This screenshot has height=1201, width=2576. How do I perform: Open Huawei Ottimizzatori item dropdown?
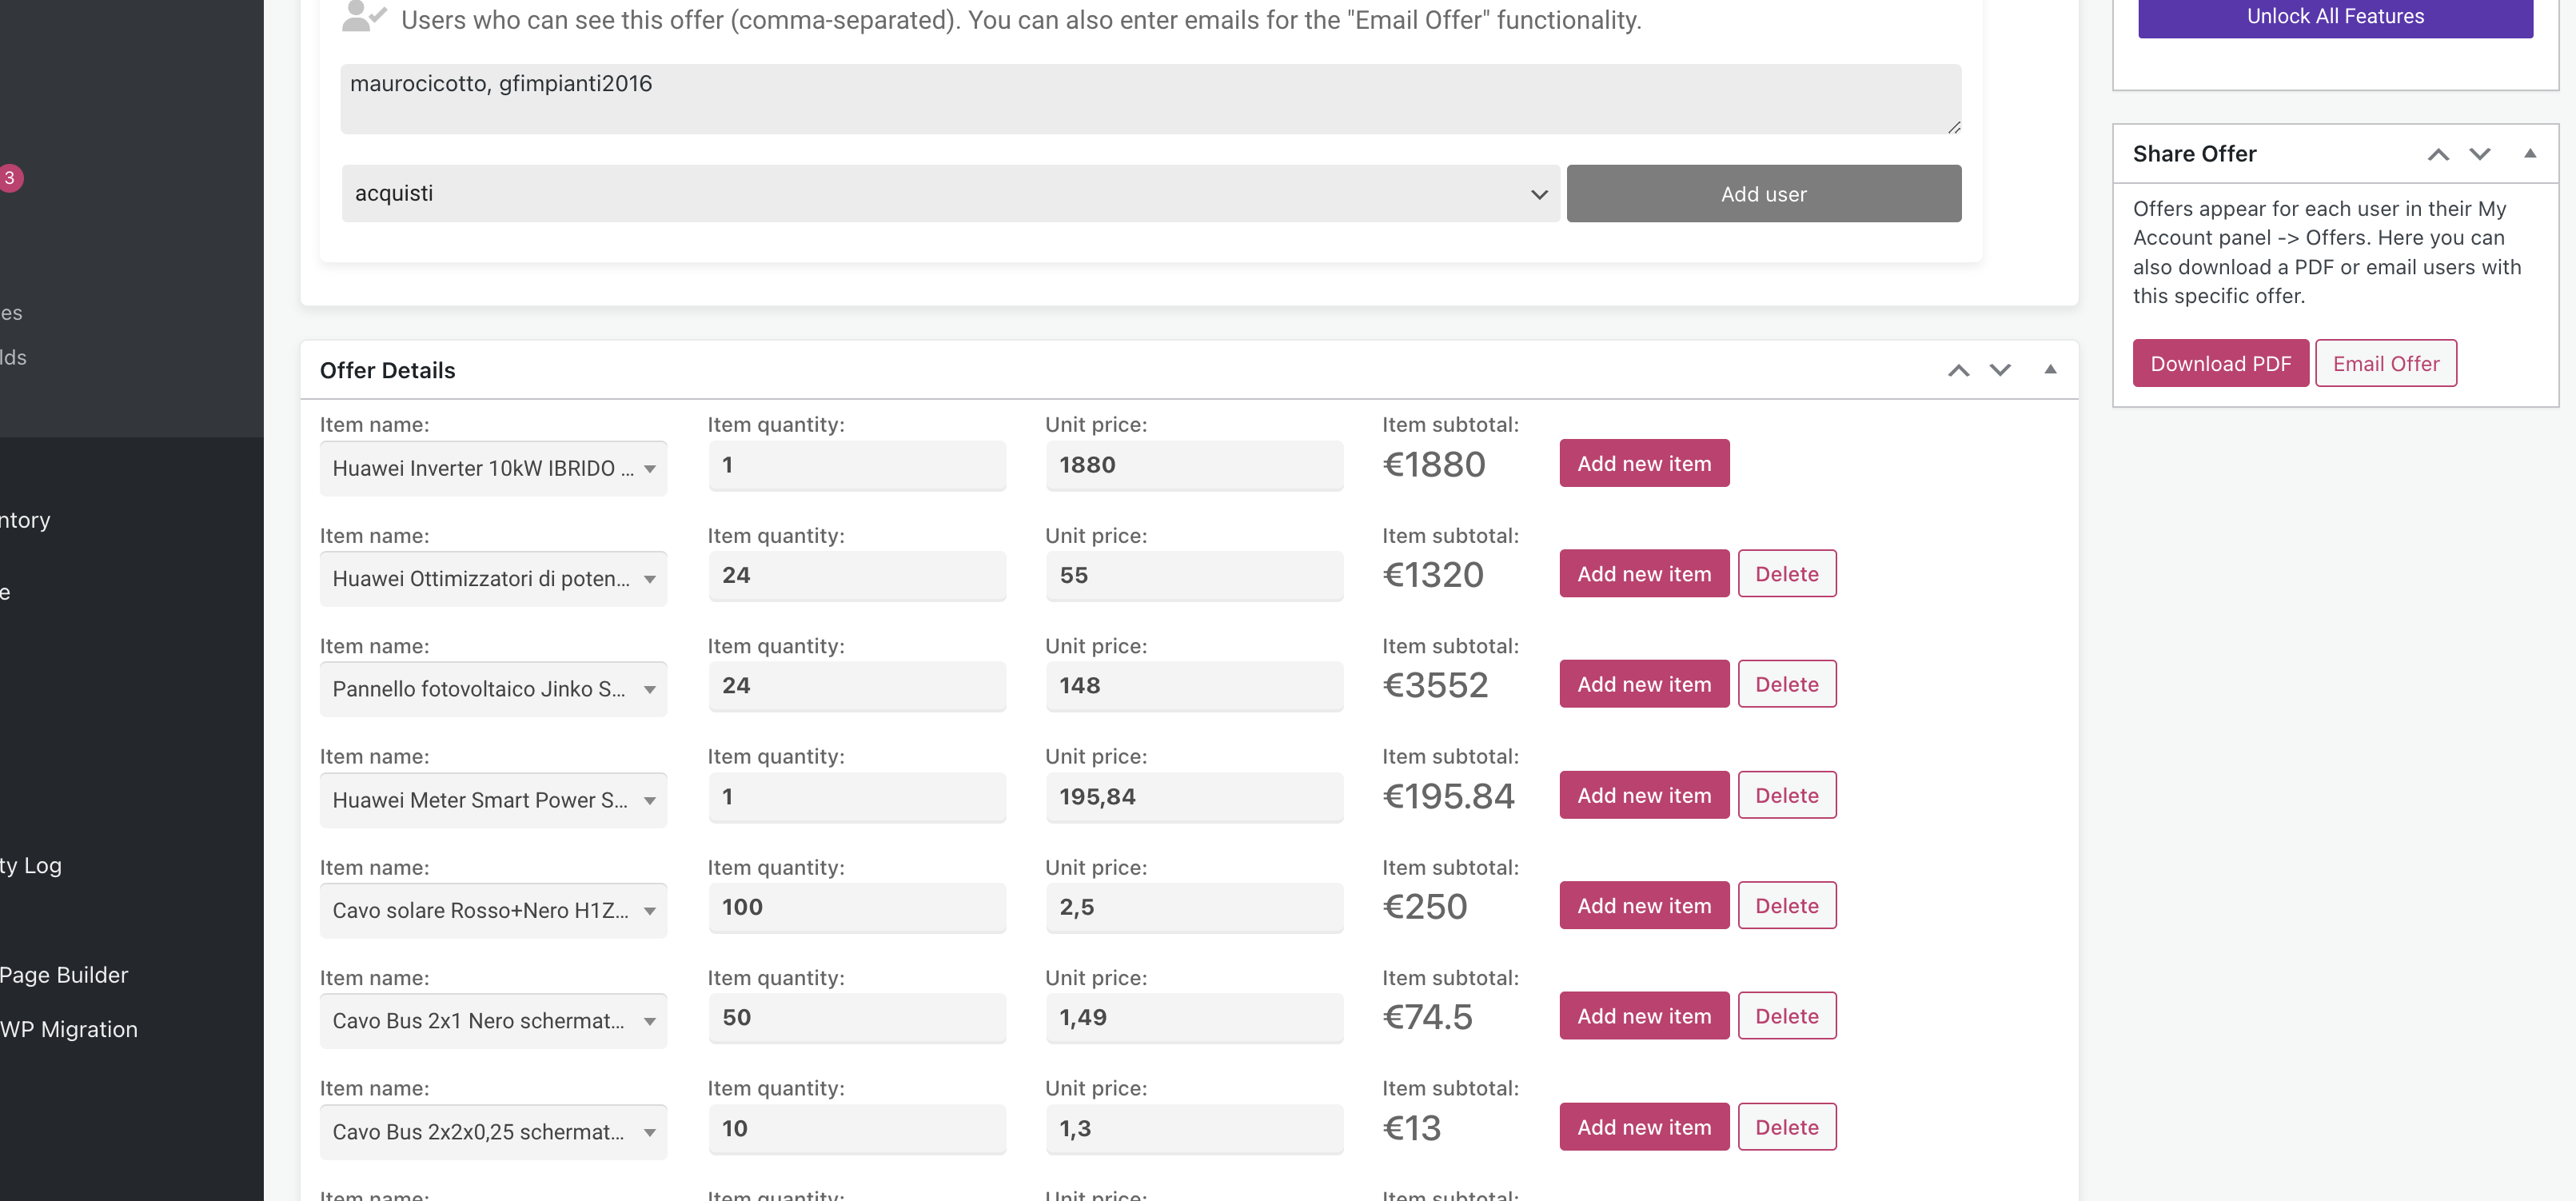[x=493, y=579]
